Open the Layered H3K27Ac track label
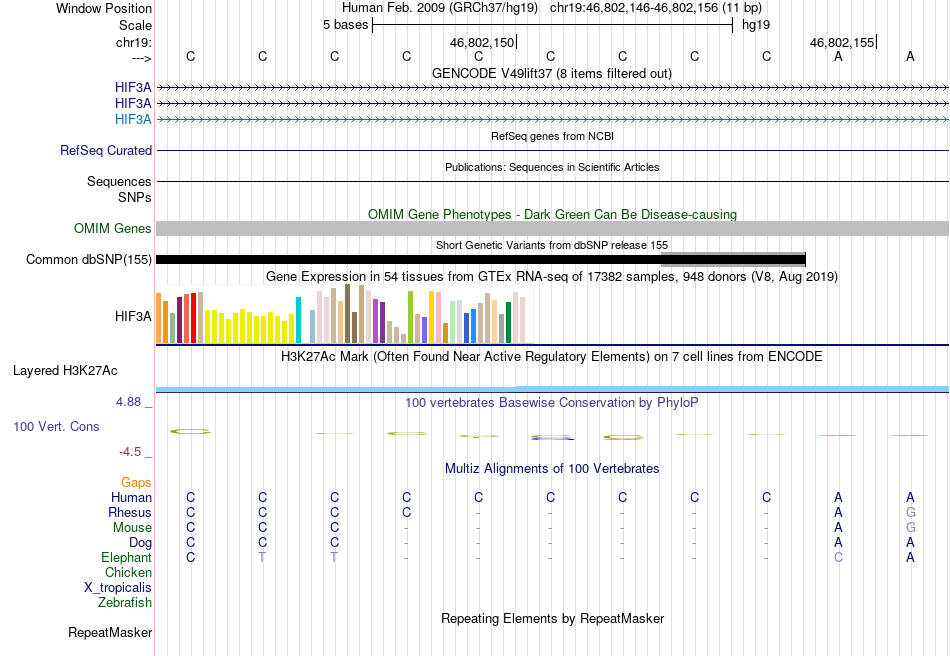The width and height of the screenshot is (950, 656). point(65,371)
